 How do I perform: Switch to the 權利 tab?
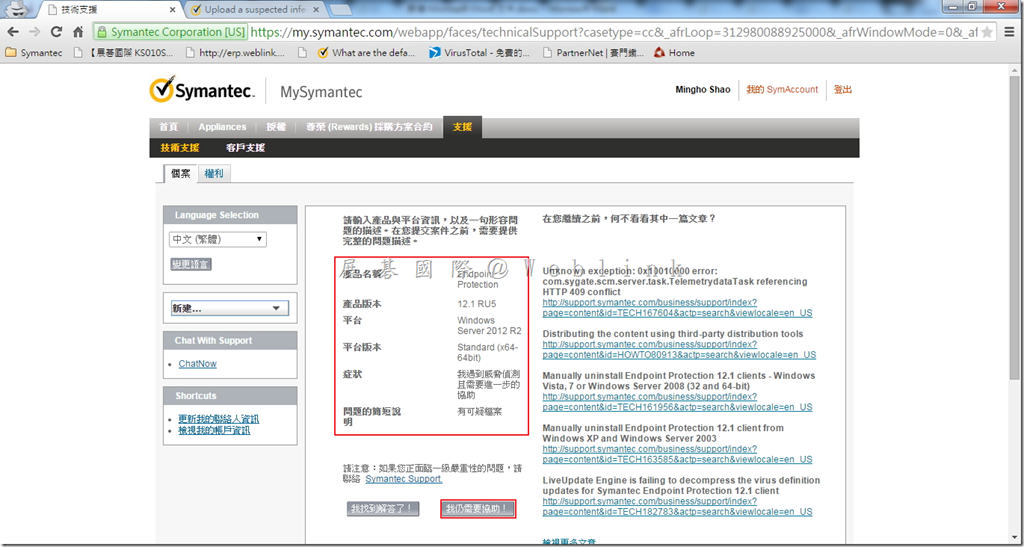coord(215,174)
